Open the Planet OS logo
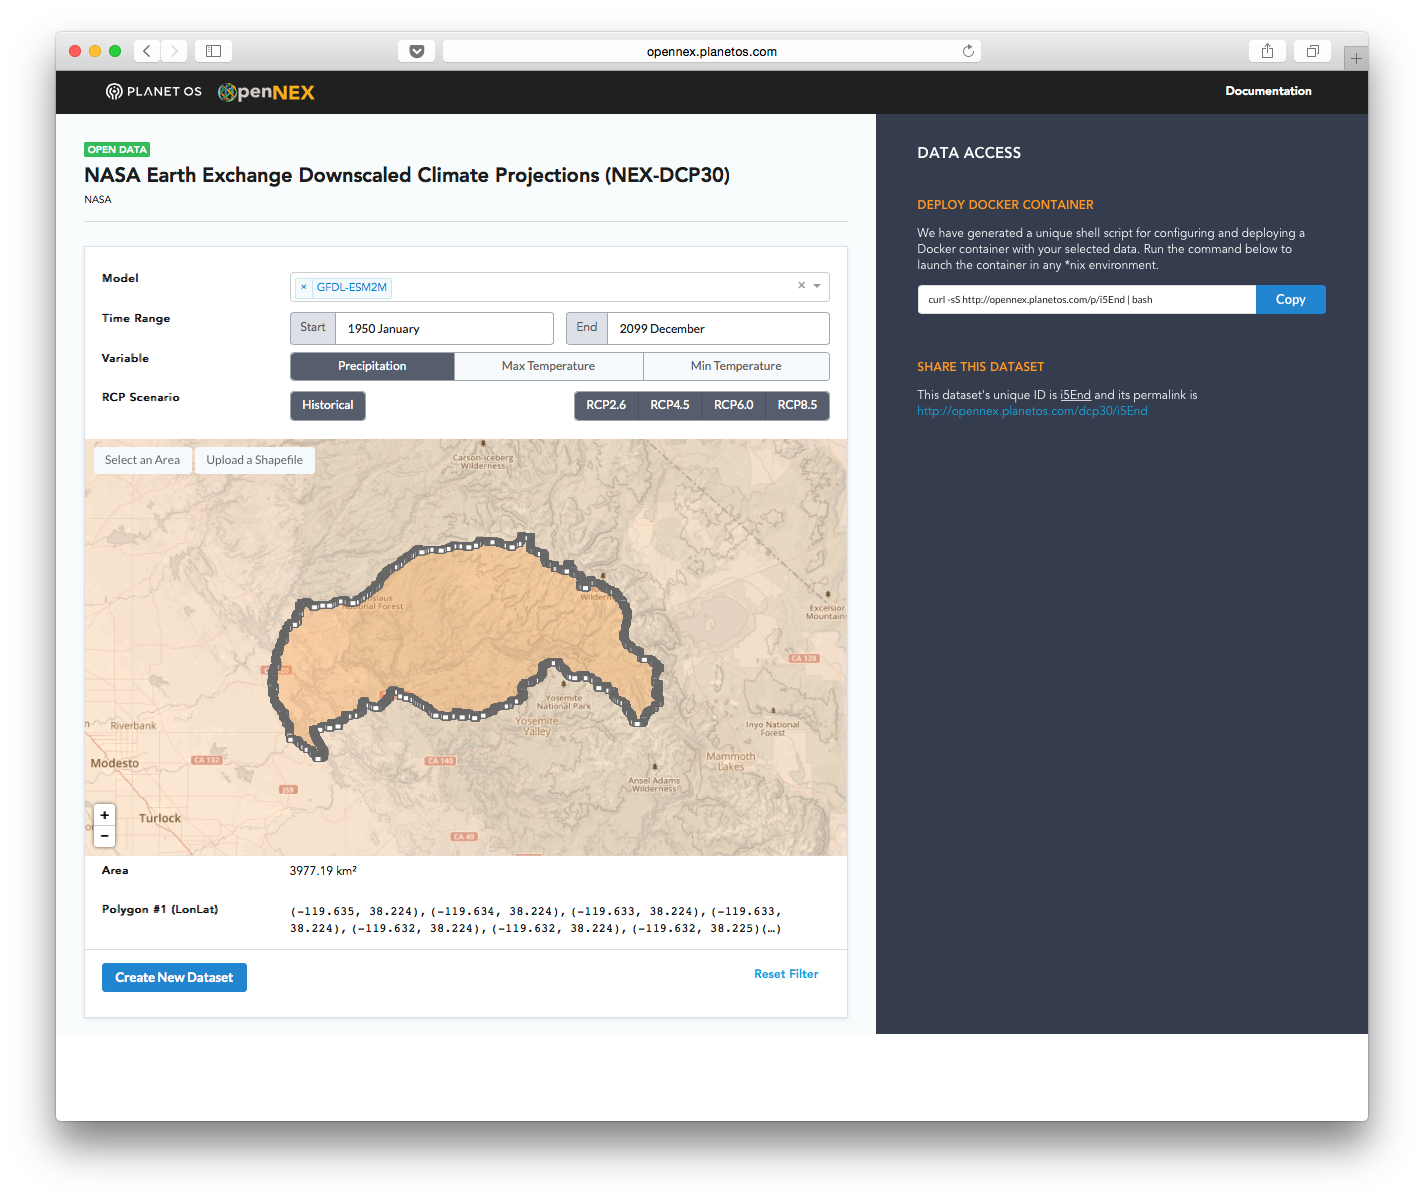The height and width of the screenshot is (1201, 1424). 154,92
